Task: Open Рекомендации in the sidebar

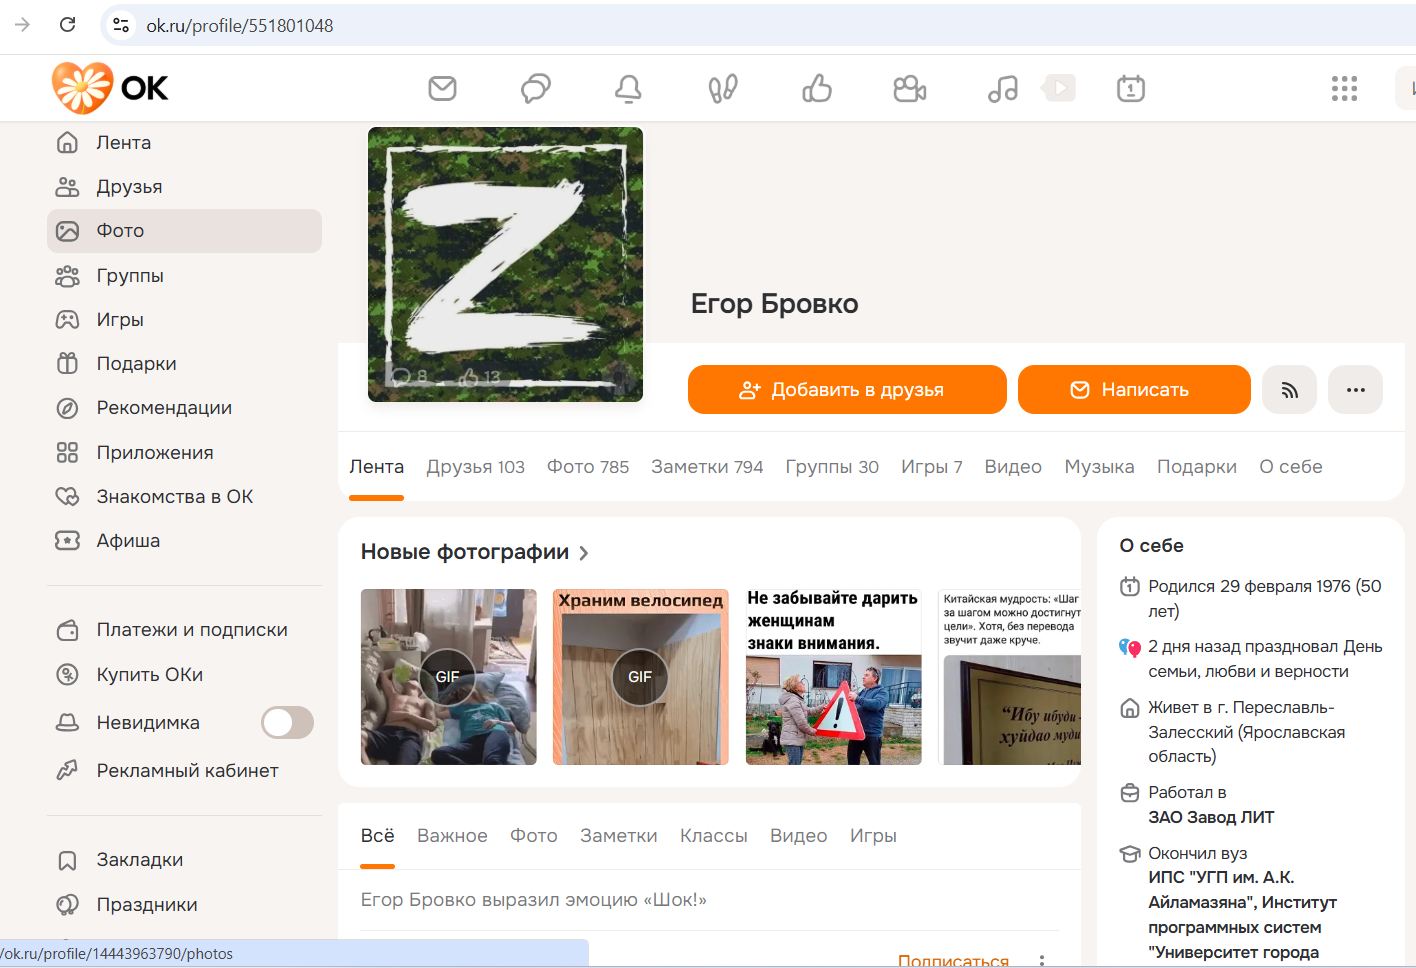Action: pos(184,407)
